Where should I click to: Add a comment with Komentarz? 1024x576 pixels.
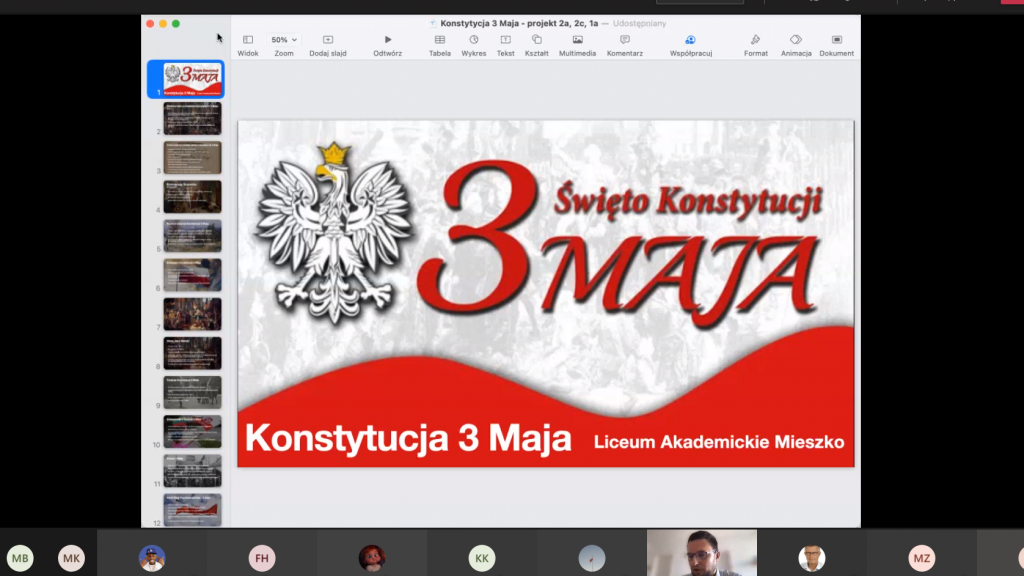(625, 45)
